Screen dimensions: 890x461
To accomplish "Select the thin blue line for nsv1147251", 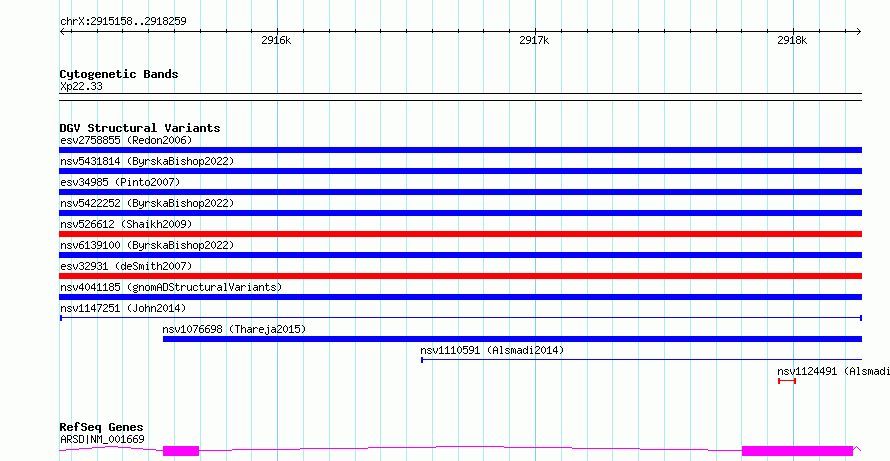I will click(460, 318).
